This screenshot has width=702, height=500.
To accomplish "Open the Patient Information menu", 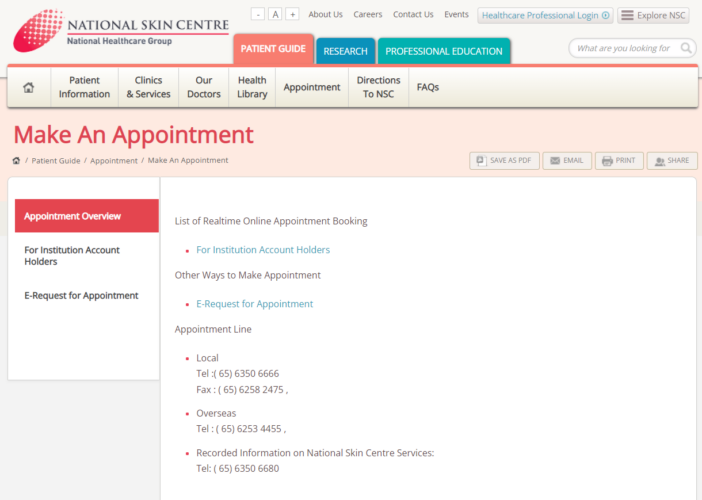I will pos(84,87).
